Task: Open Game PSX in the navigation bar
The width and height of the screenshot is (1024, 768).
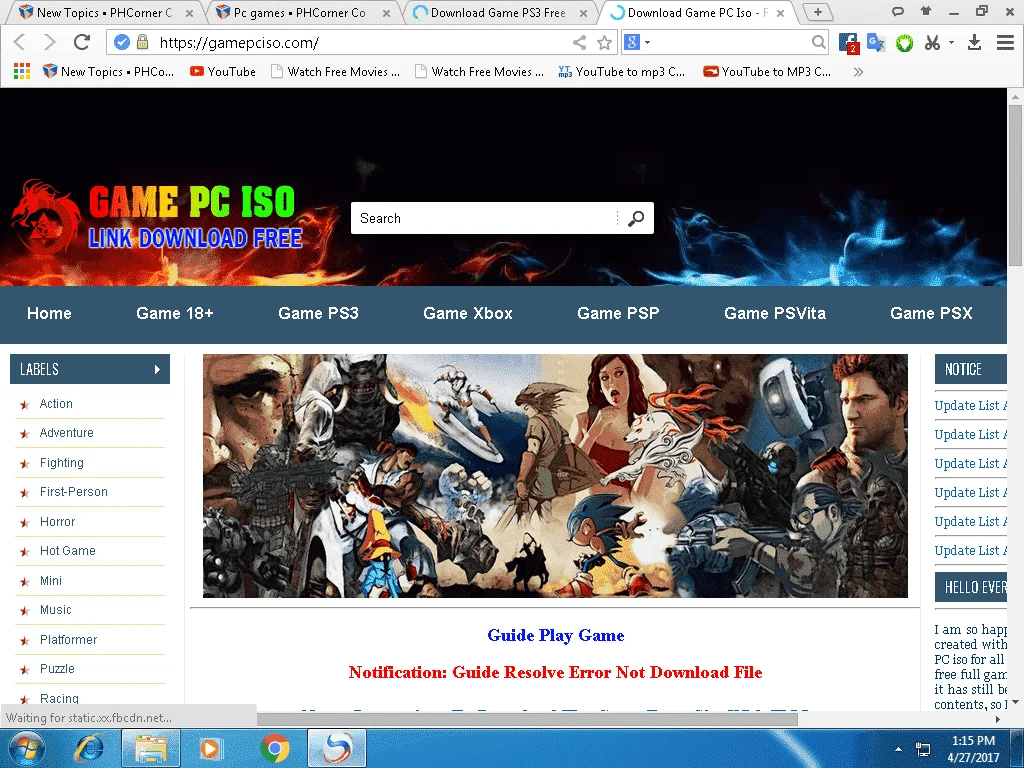Action: tap(931, 313)
